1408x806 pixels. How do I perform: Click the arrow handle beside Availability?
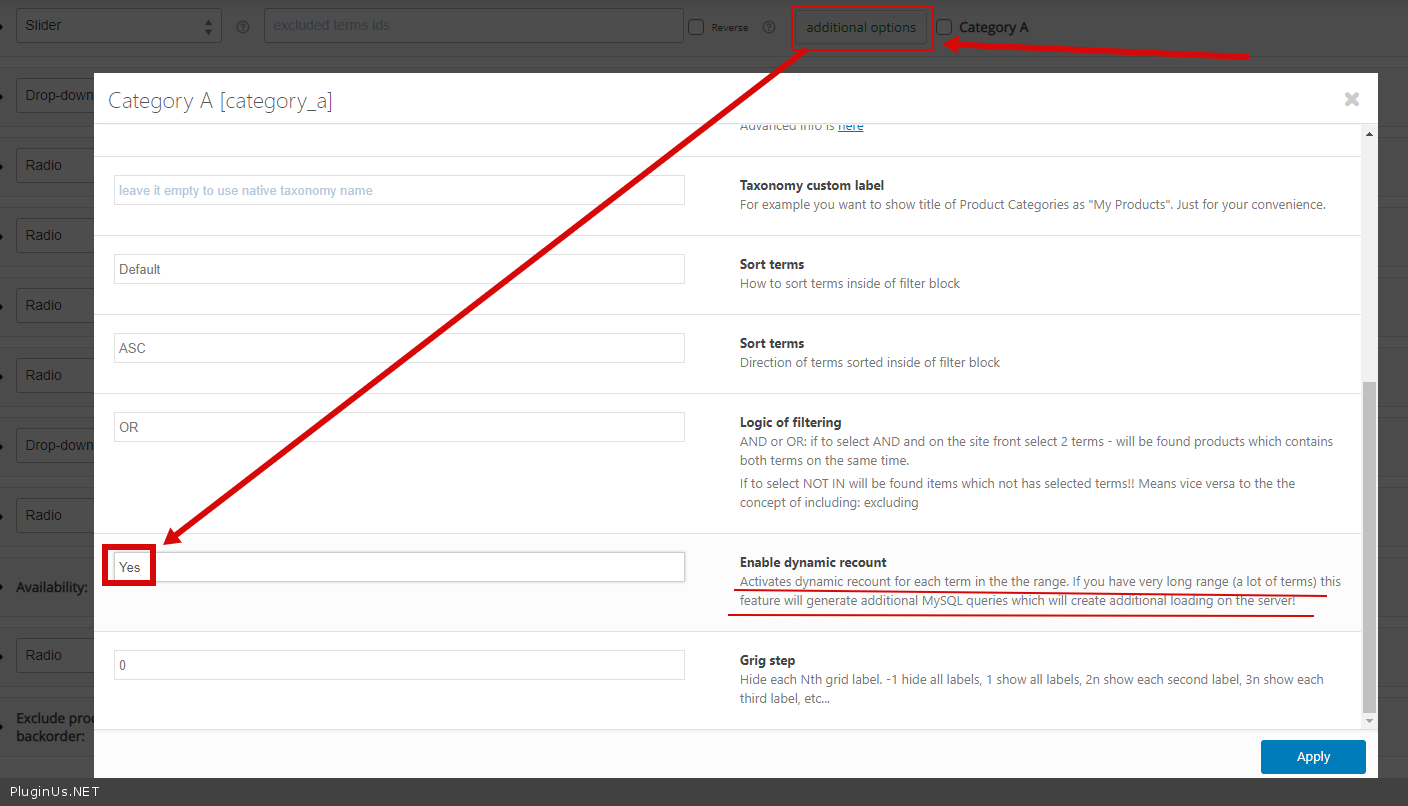click(x=4, y=587)
